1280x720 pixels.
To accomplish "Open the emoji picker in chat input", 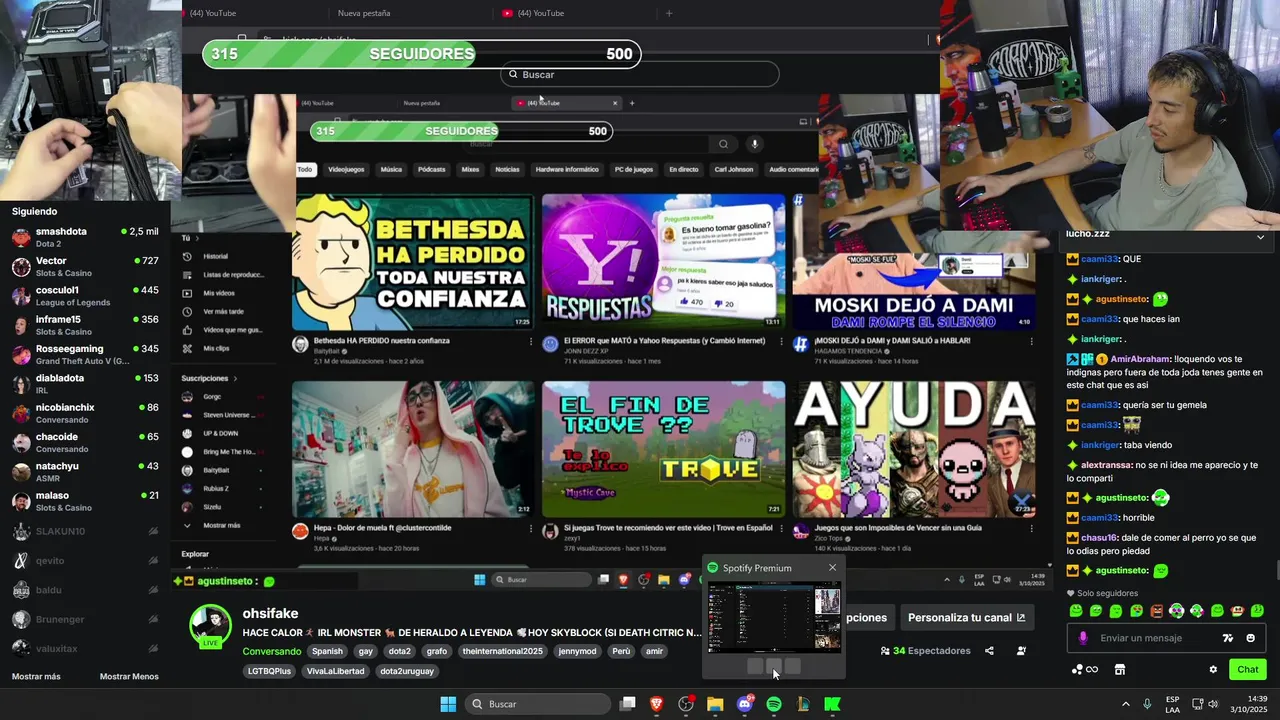I will pos(1251,638).
